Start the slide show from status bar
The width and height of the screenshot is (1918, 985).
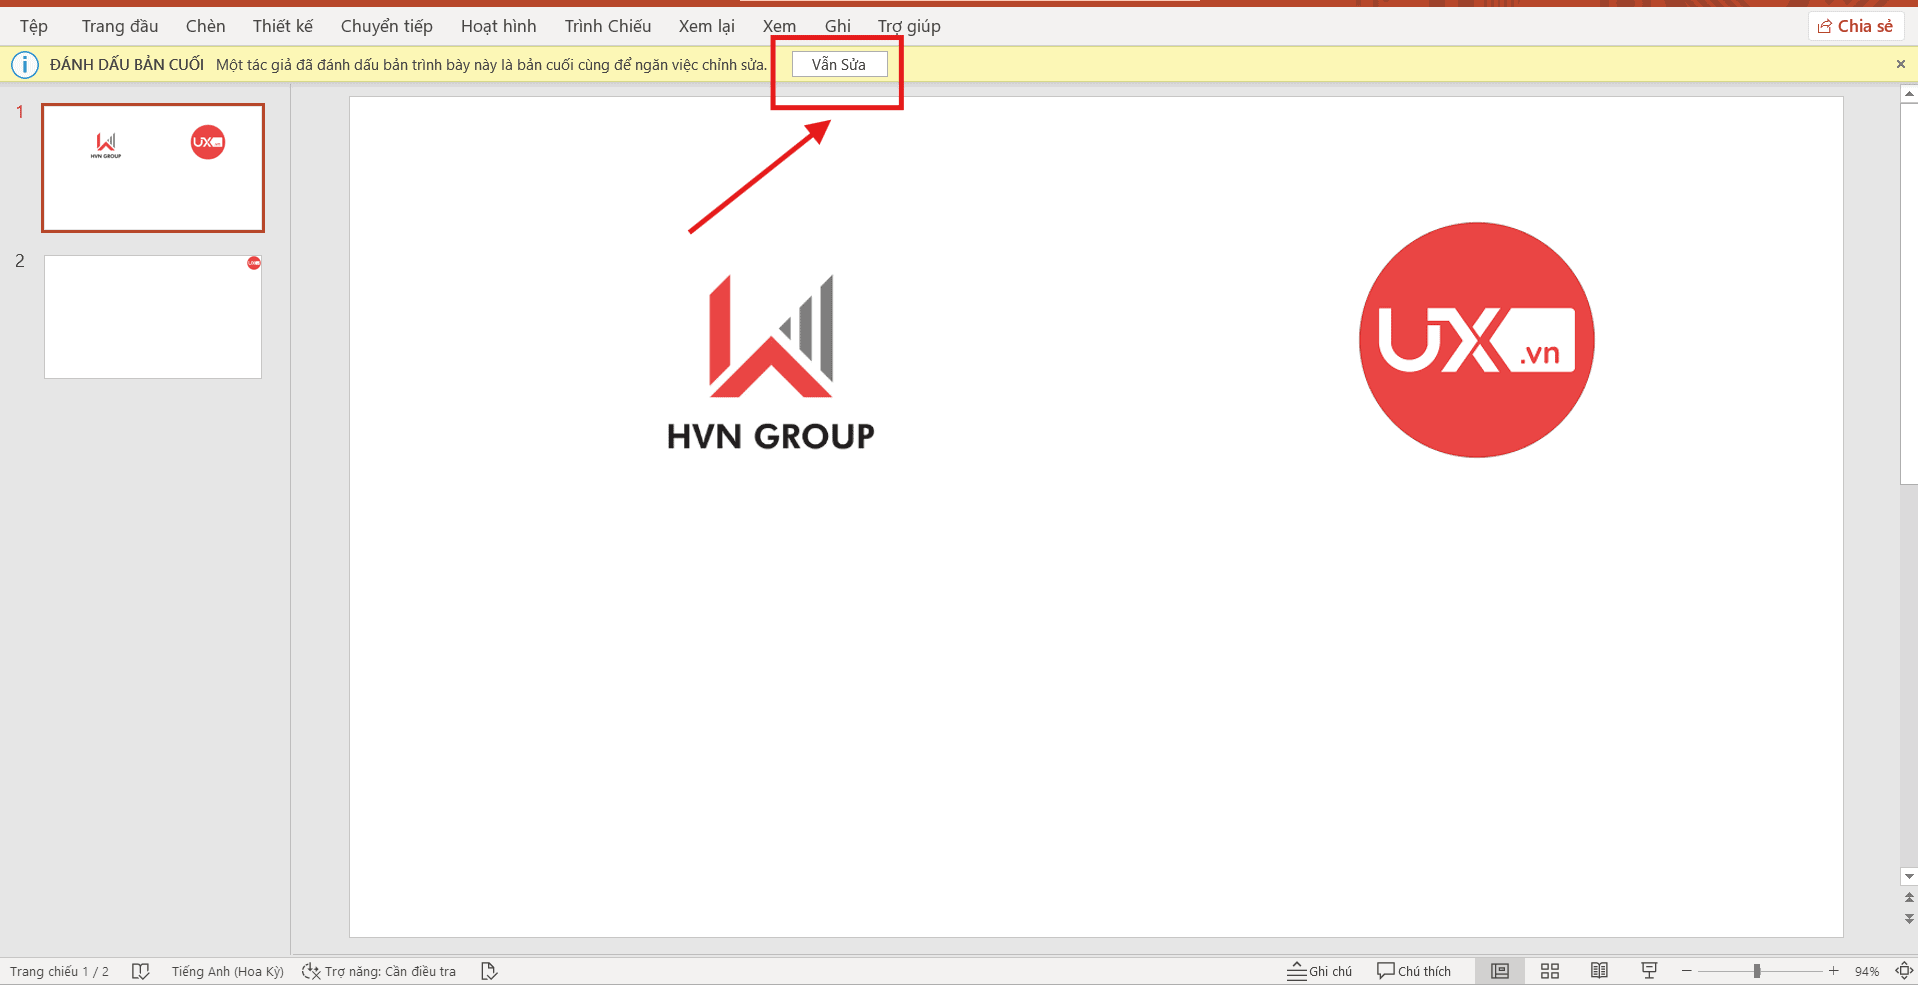[1649, 971]
